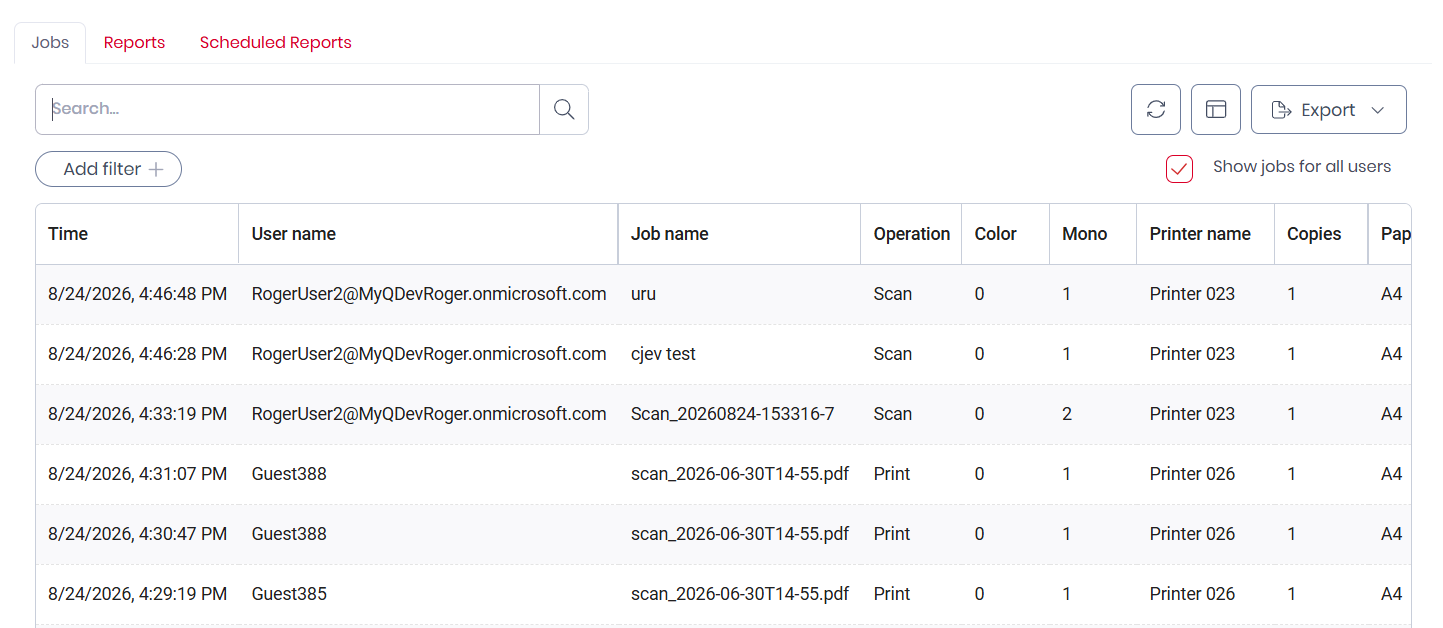The height and width of the screenshot is (628, 1443).
Task: Click user name Guest385
Action: coord(289,594)
